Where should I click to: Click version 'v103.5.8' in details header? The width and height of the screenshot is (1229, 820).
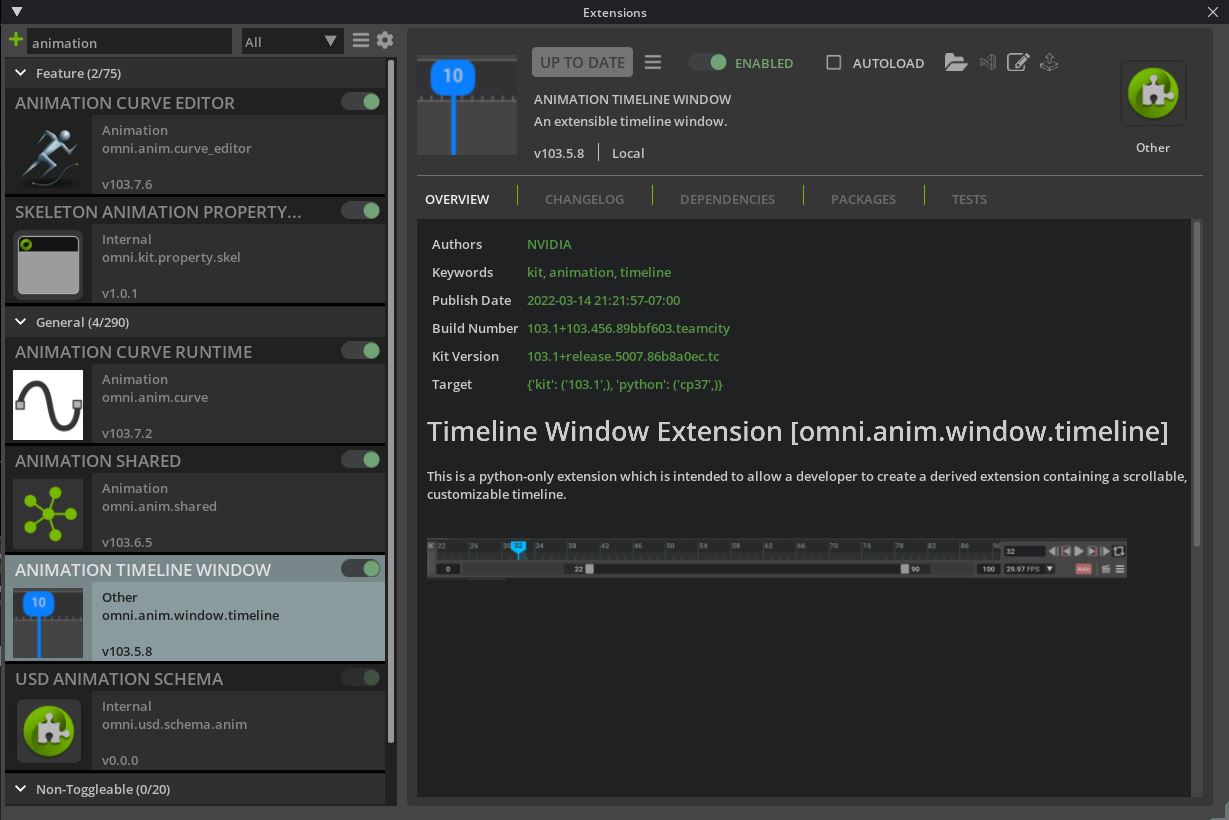point(559,153)
